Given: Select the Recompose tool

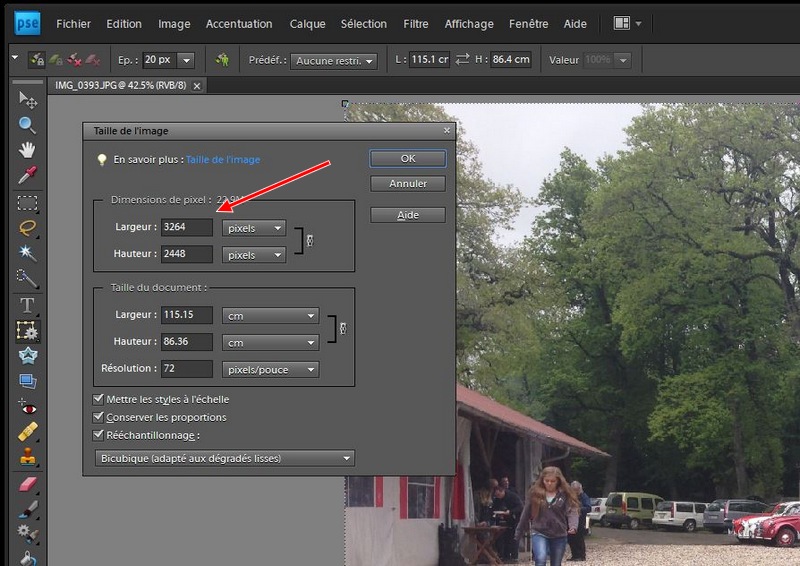Looking at the screenshot, I should coord(27,331).
